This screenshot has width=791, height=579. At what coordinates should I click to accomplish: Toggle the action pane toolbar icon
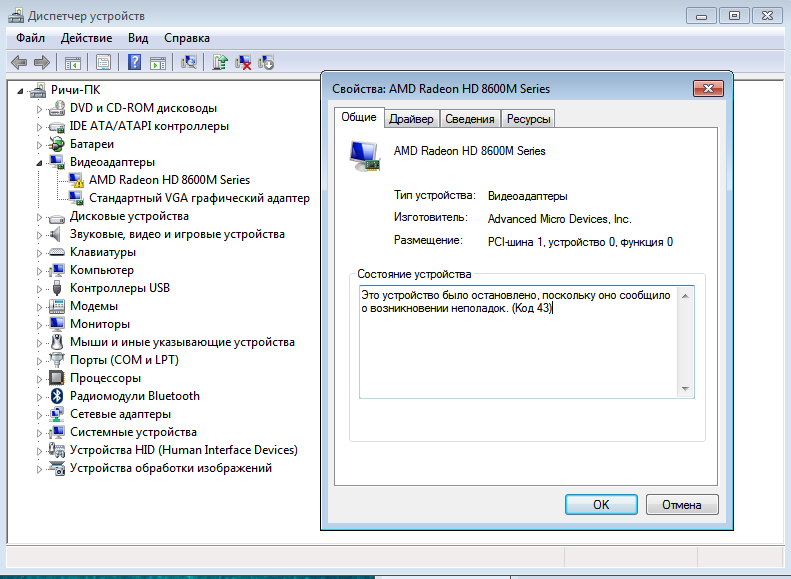pyautogui.click(x=158, y=63)
